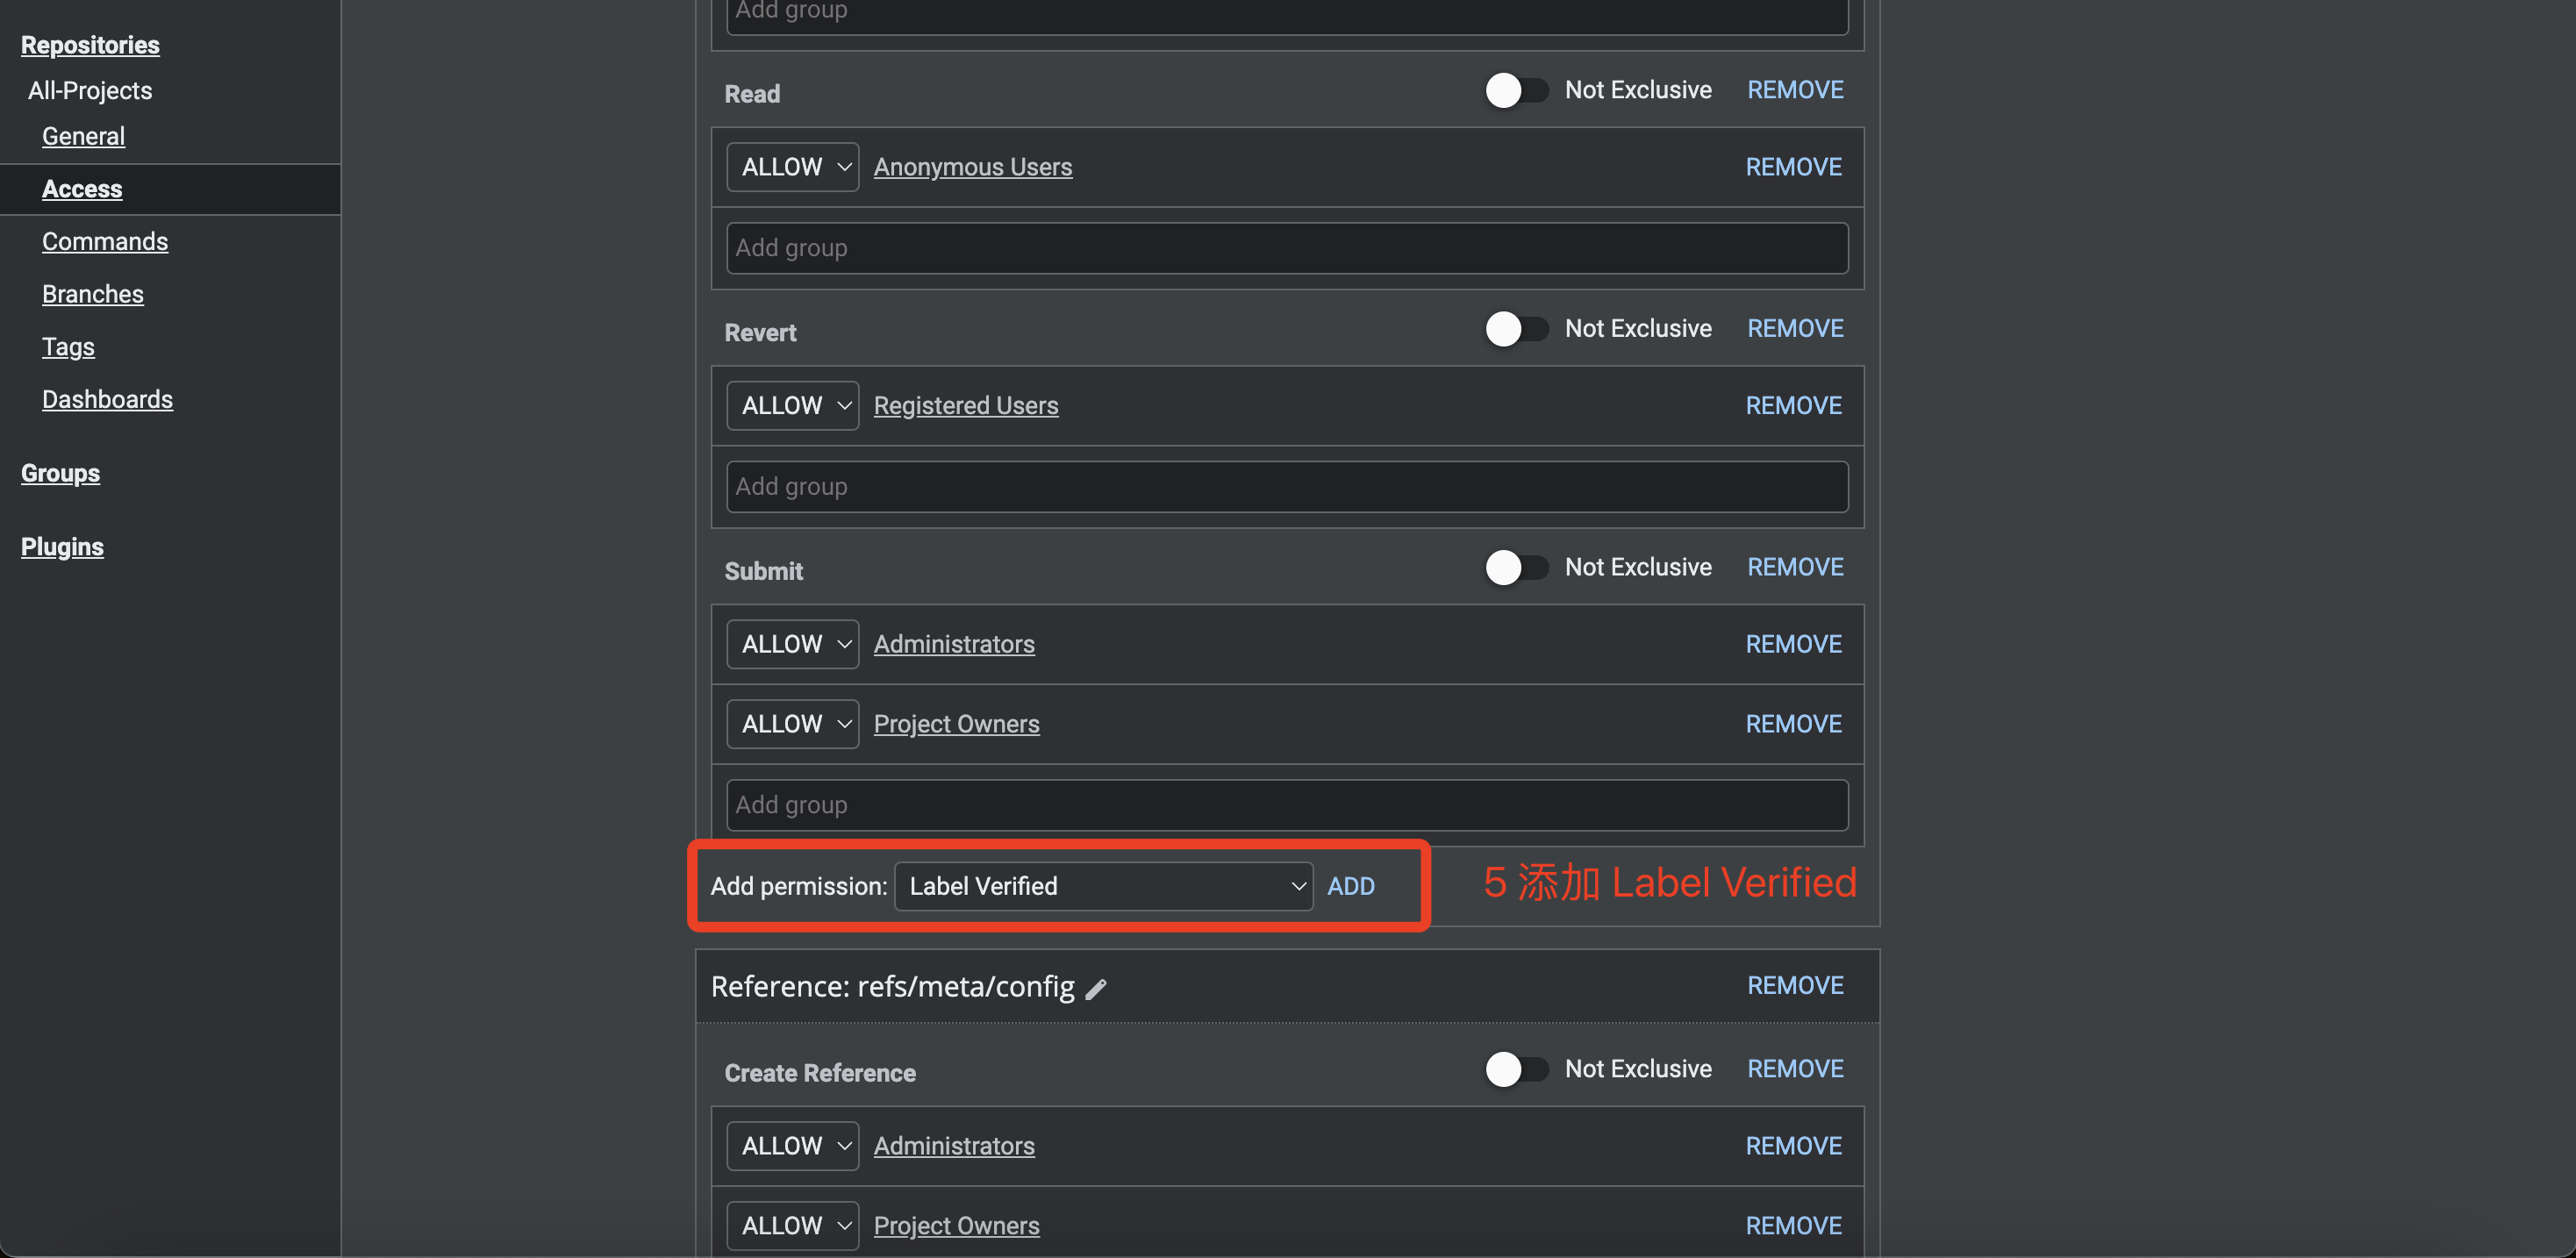Open Dashboards in the sidebar

pyautogui.click(x=107, y=400)
